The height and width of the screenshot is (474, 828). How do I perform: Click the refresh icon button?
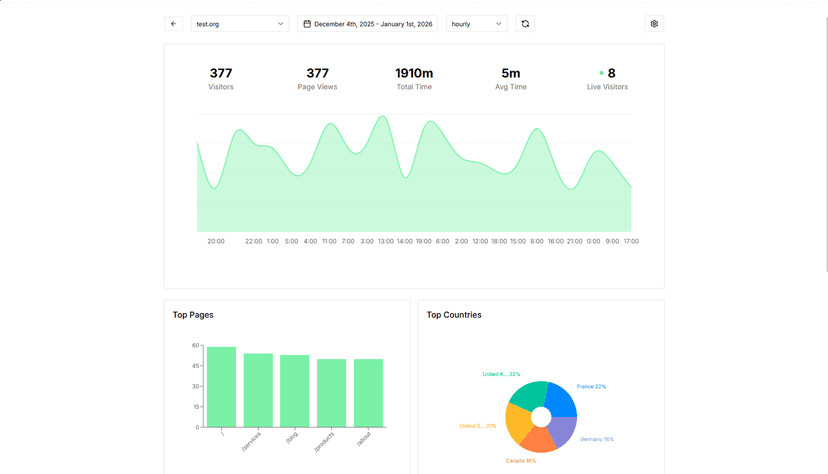525,24
